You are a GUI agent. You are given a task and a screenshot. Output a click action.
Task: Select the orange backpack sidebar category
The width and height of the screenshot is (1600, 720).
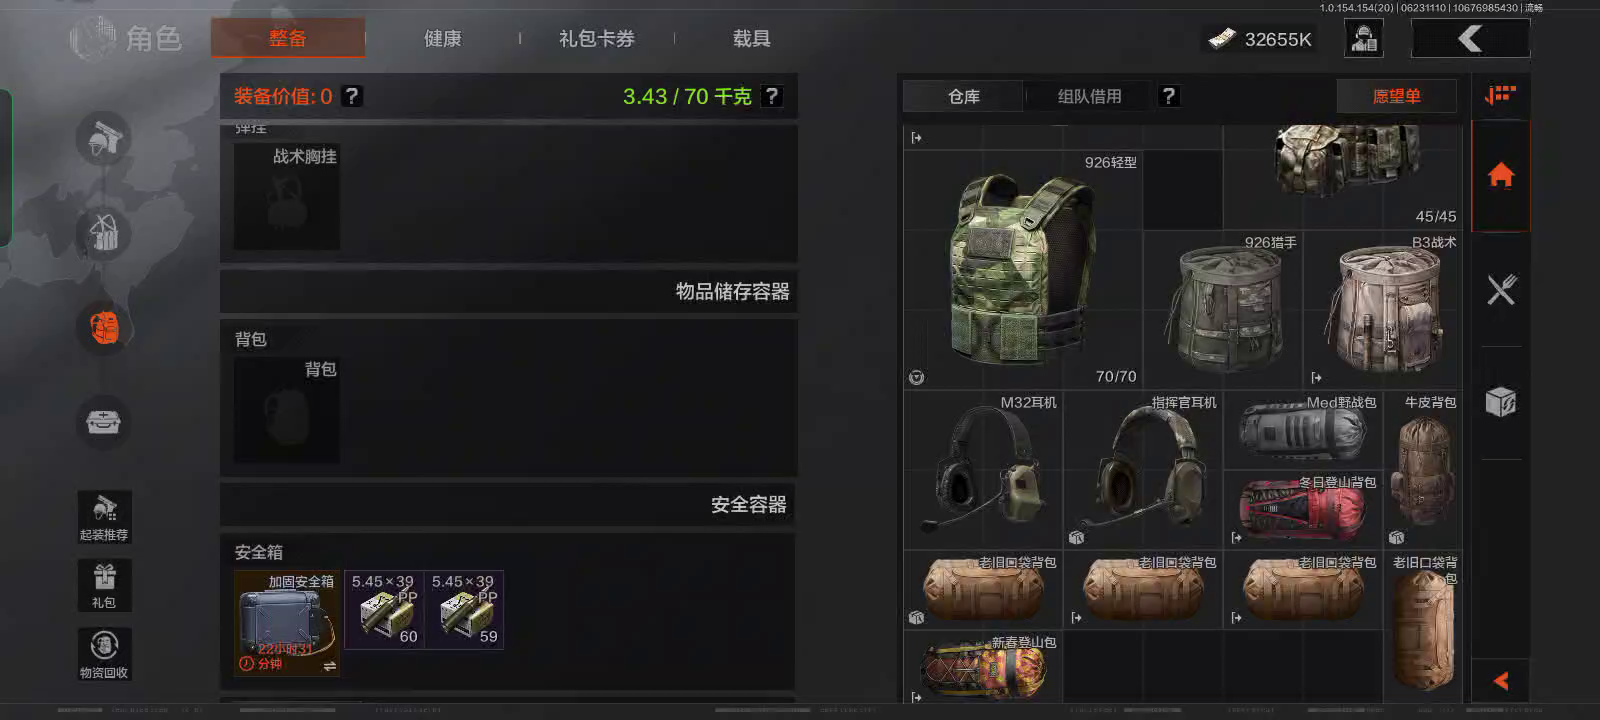[x=104, y=327]
